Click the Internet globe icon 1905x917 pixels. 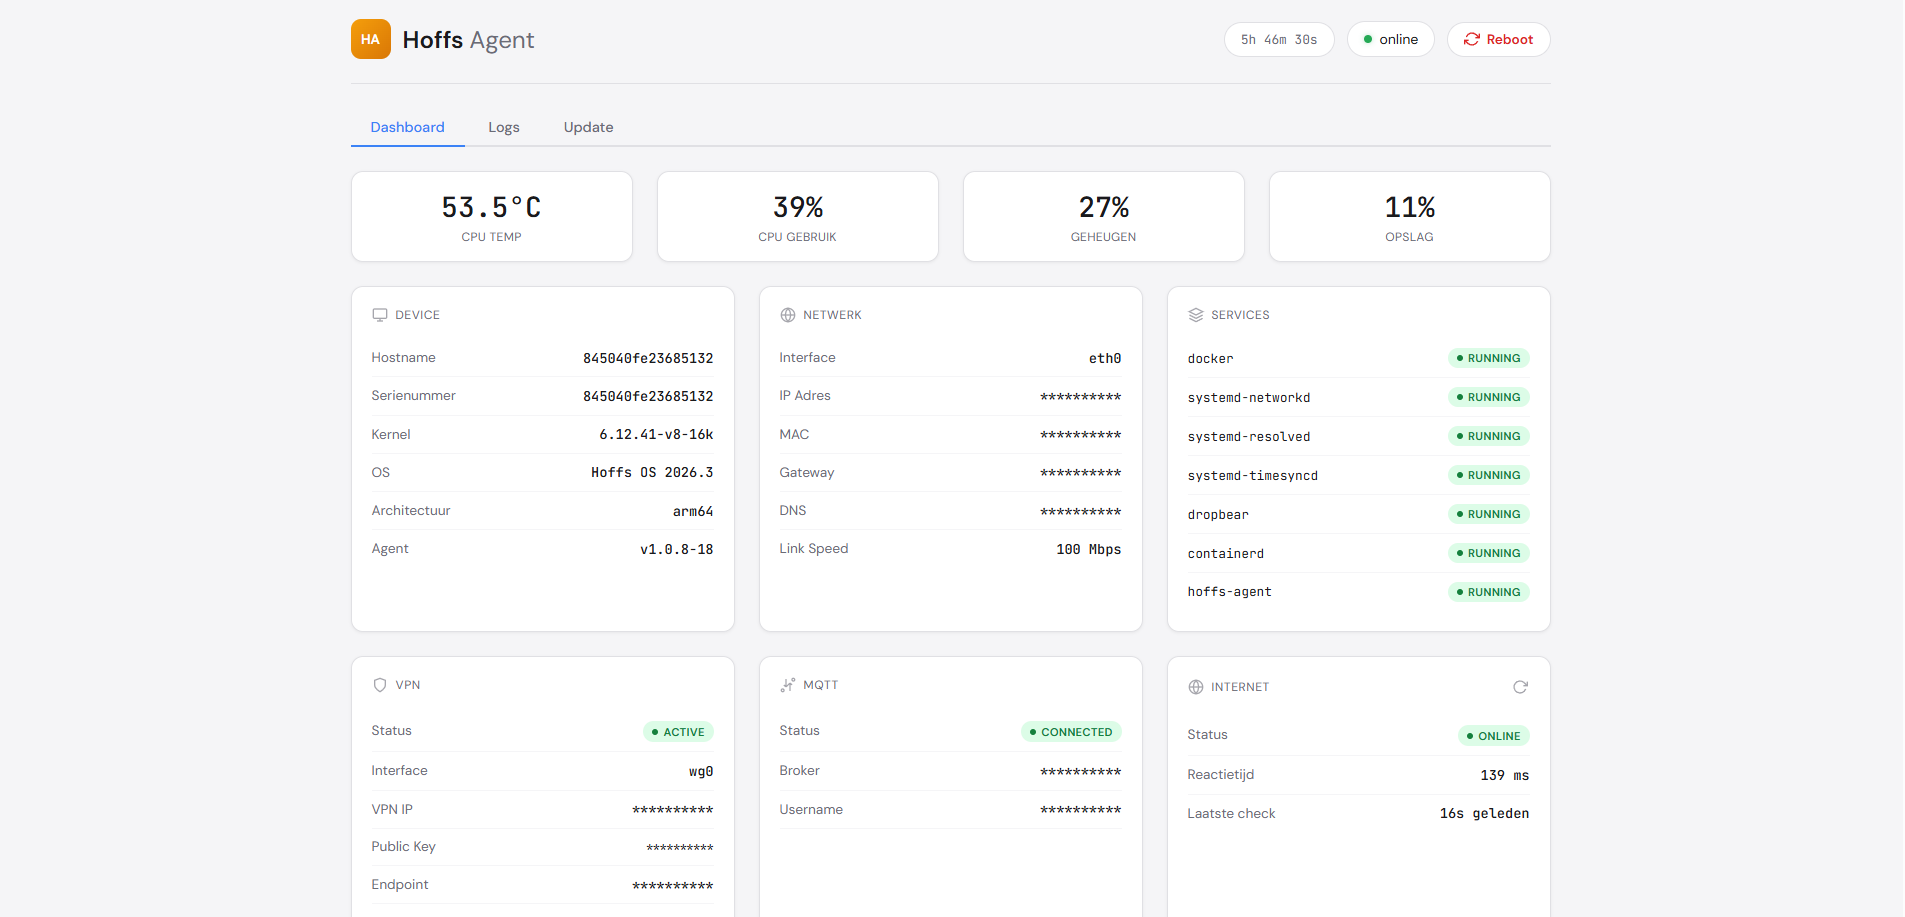[x=1196, y=687]
